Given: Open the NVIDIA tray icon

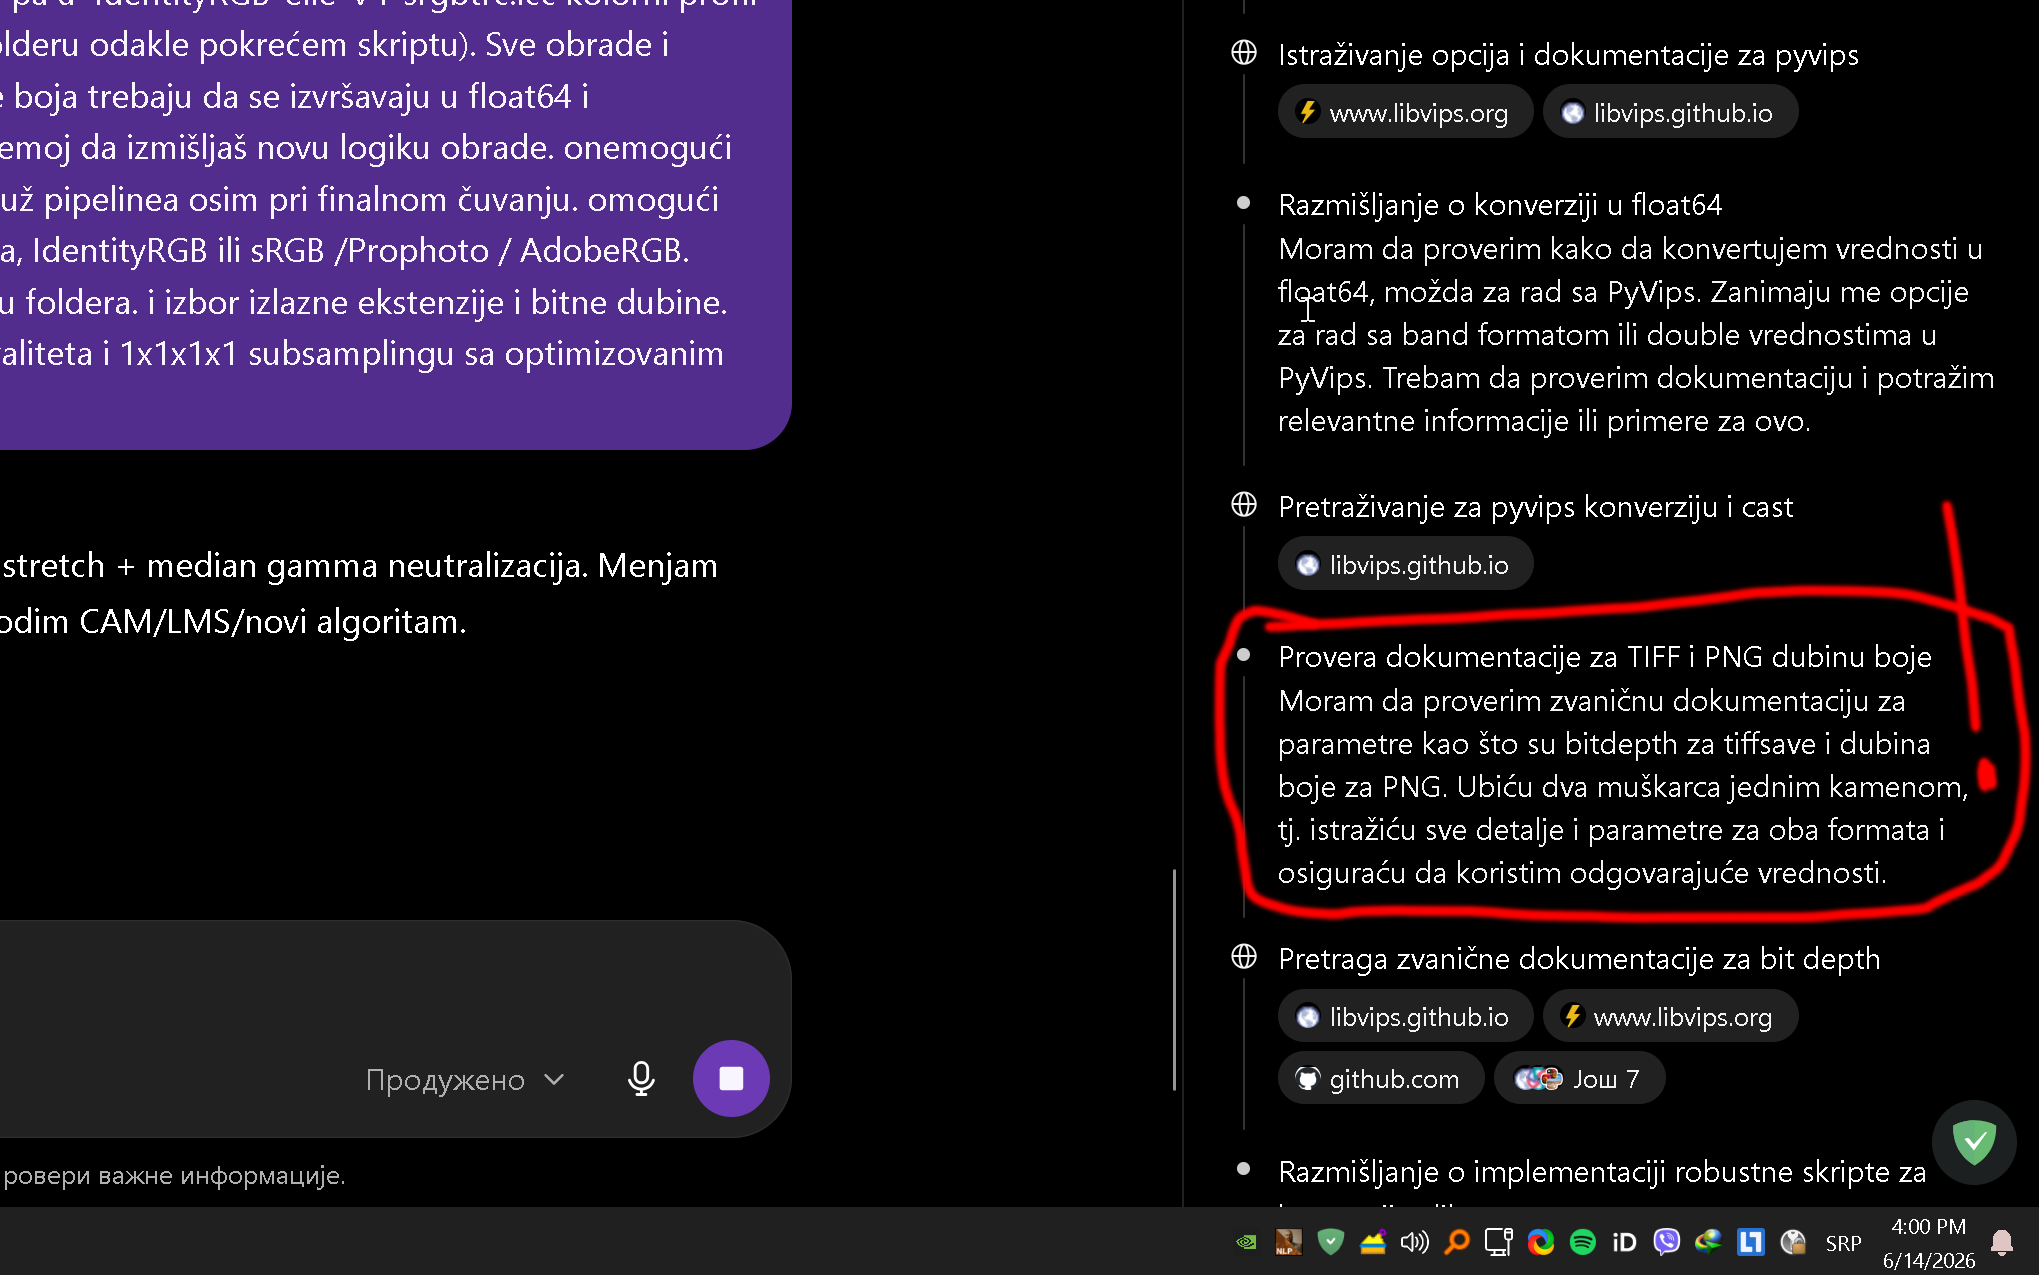Looking at the screenshot, I should point(1246,1242).
